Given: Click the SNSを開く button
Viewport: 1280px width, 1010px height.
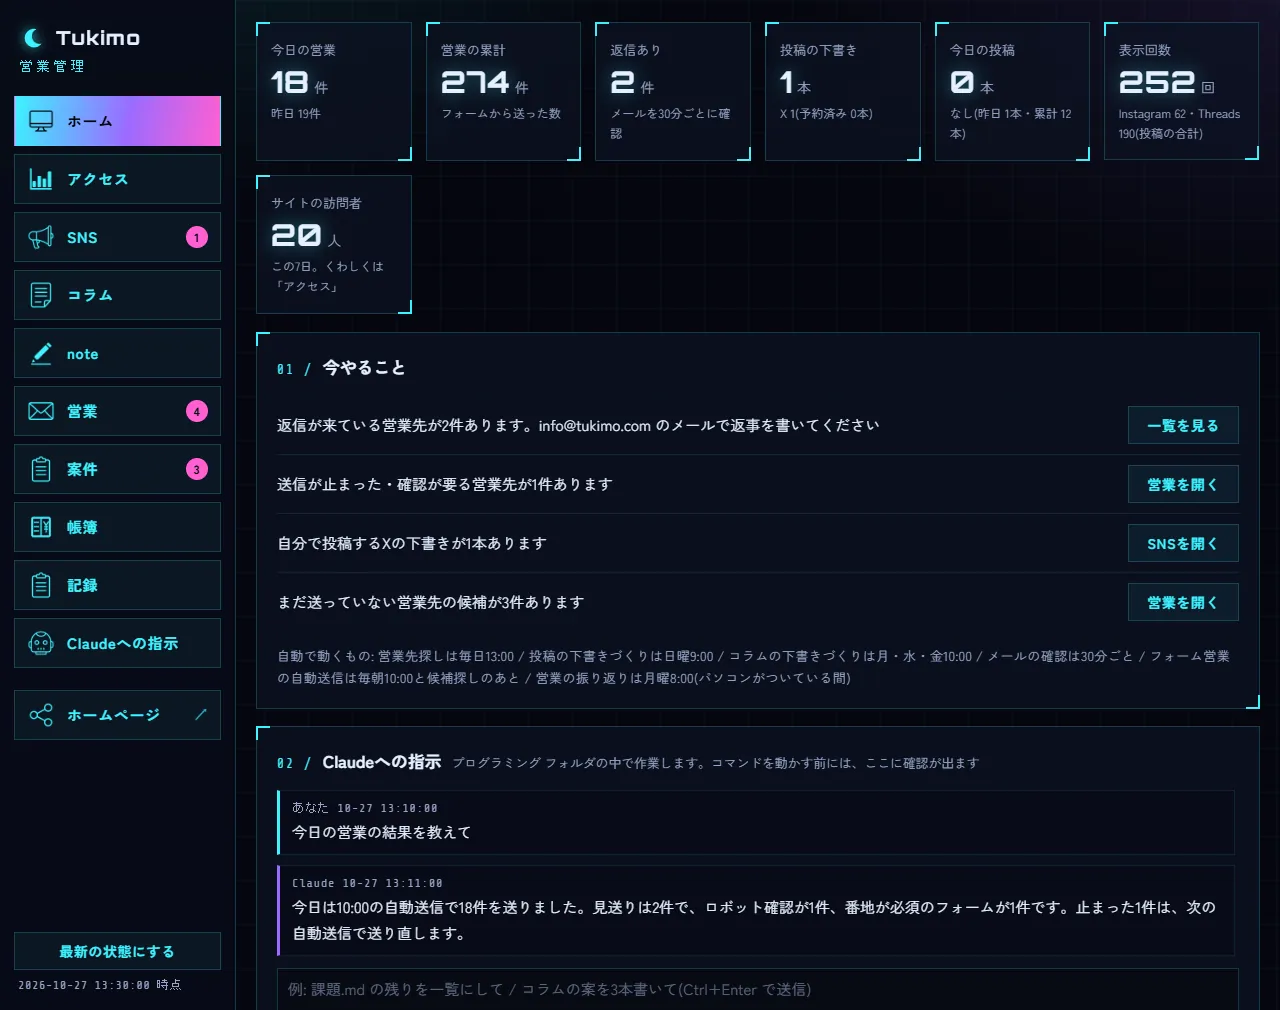Looking at the screenshot, I should [1183, 543].
